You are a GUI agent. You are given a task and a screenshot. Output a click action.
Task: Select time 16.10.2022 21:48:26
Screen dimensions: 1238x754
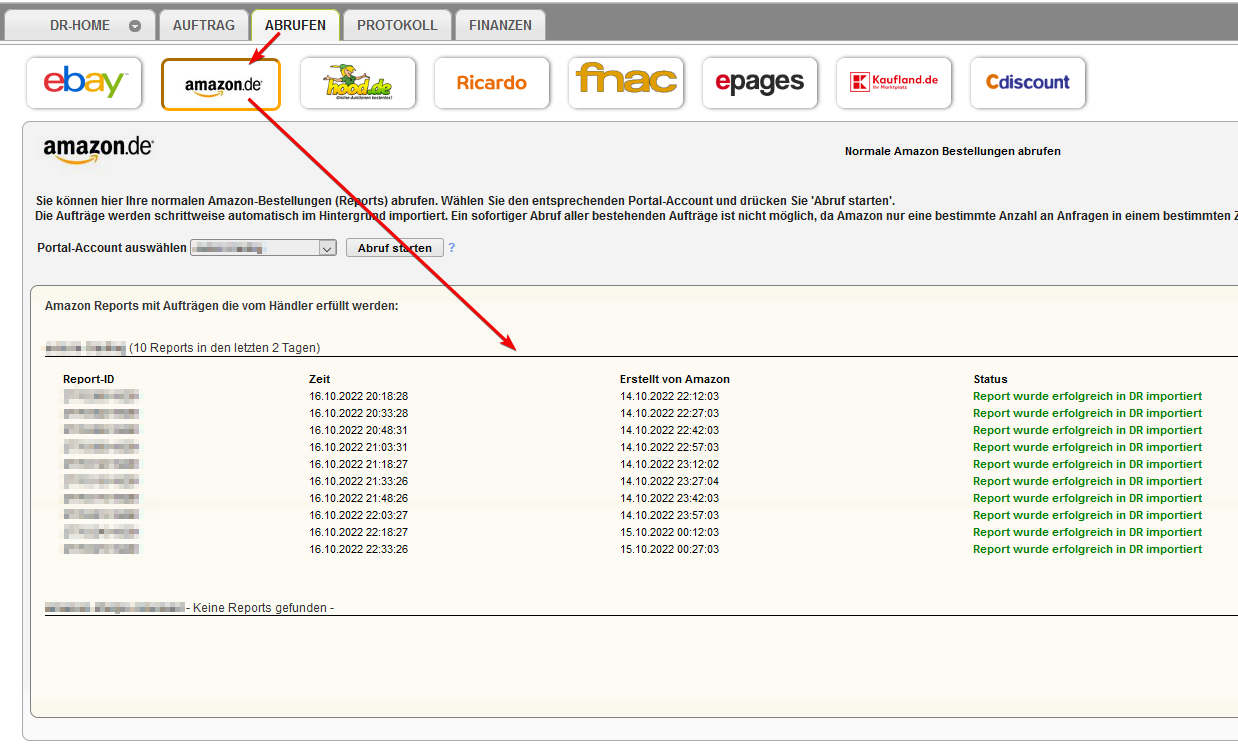359,498
